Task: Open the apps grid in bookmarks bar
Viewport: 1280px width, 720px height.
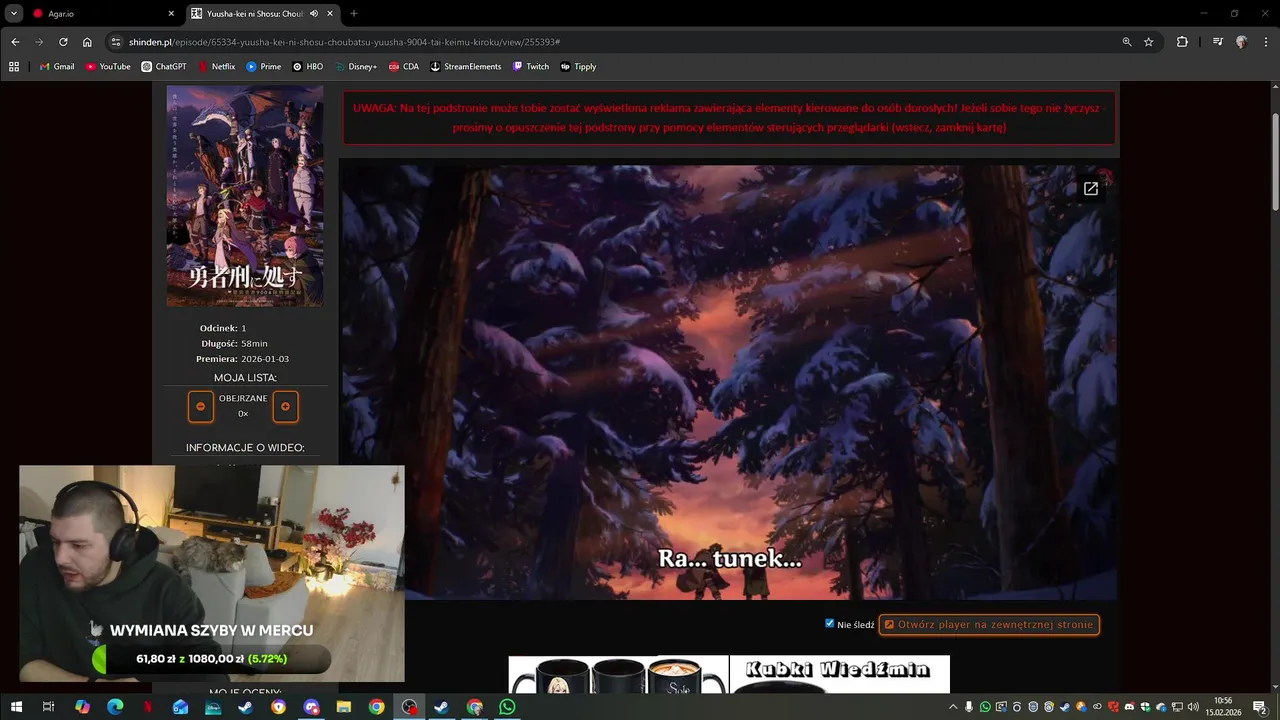Action: [14, 67]
